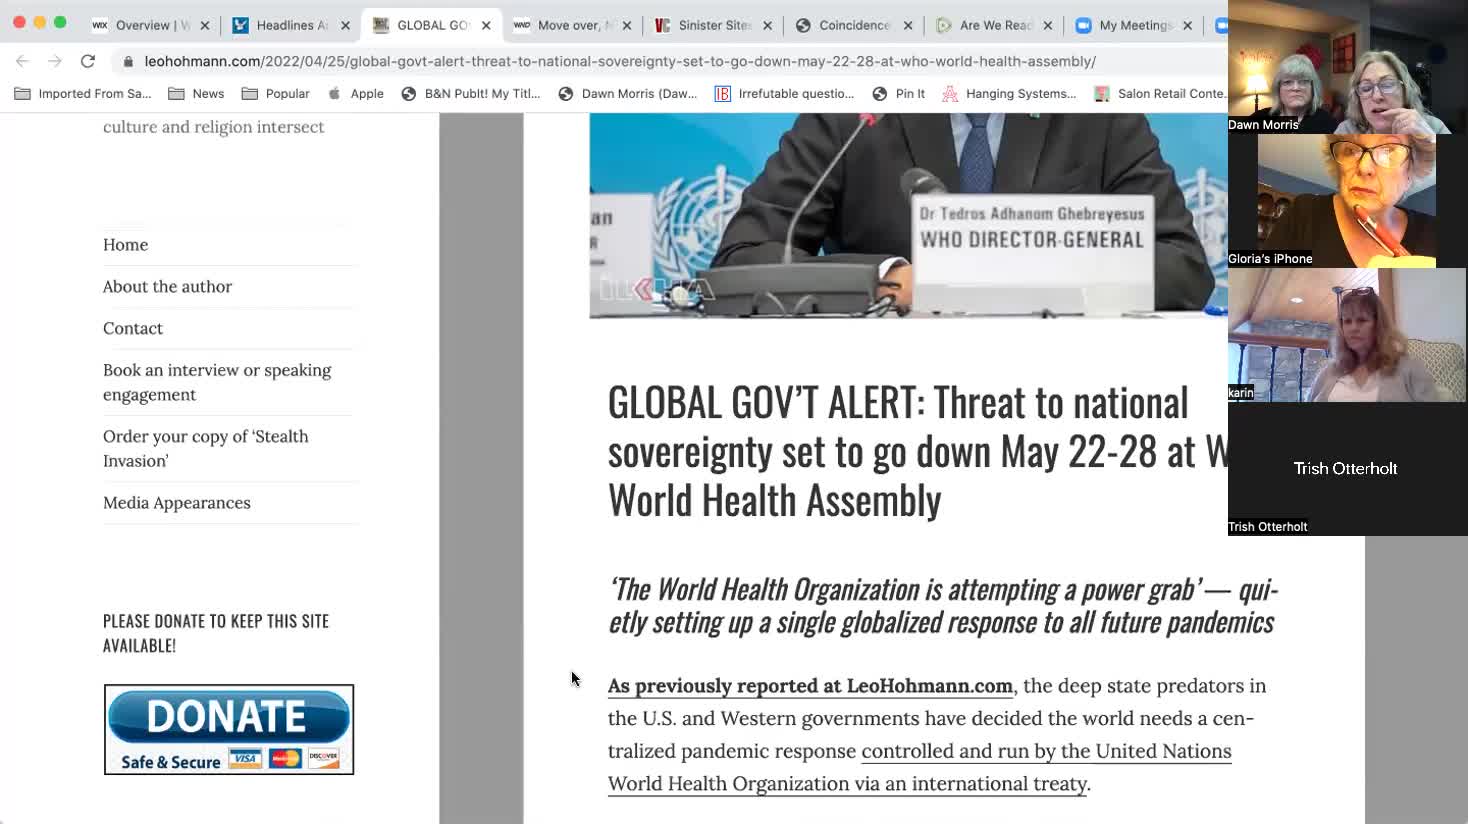Click the Pin It bookmark
This screenshot has width=1468, height=824.
point(899,94)
